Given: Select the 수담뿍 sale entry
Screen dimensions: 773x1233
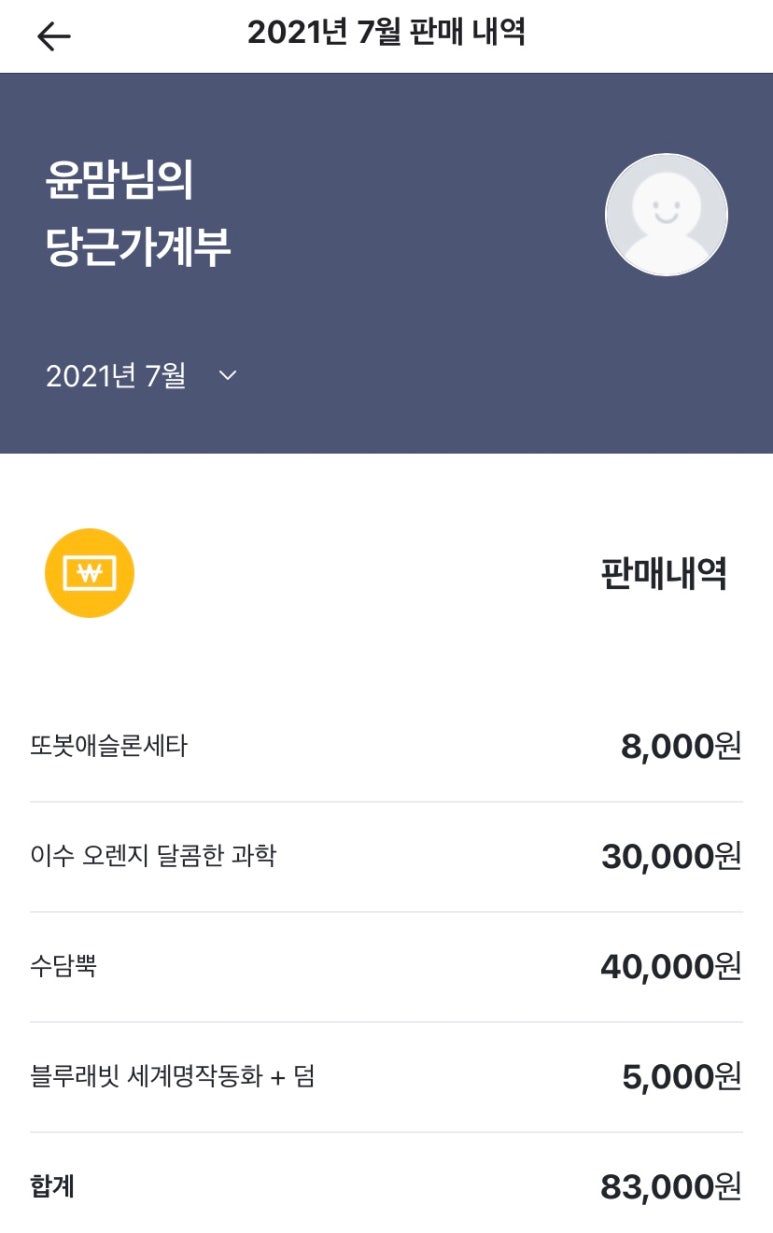Looking at the screenshot, I should coord(64,966).
